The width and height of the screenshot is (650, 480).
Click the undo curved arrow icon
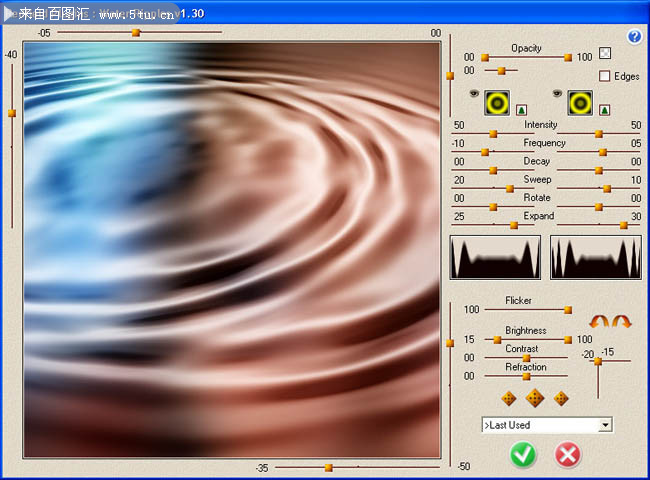(599, 322)
